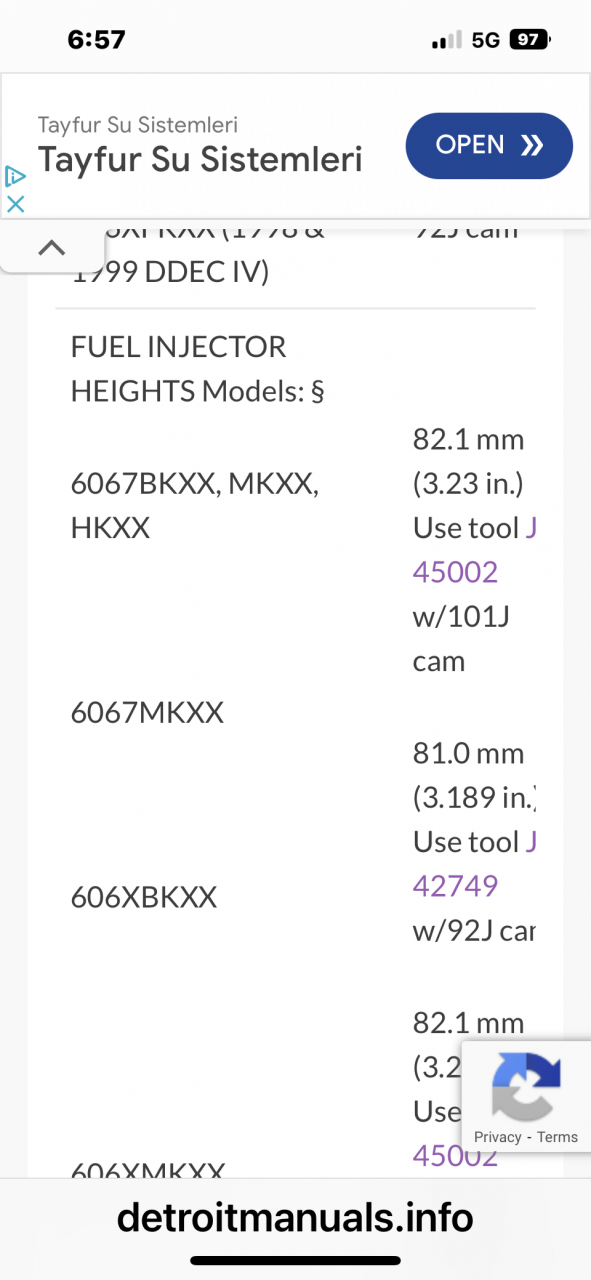The height and width of the screenshot is (1280, 591).
Task: Collapse the ad using the up chevron
Action: [x=51, y=247]
